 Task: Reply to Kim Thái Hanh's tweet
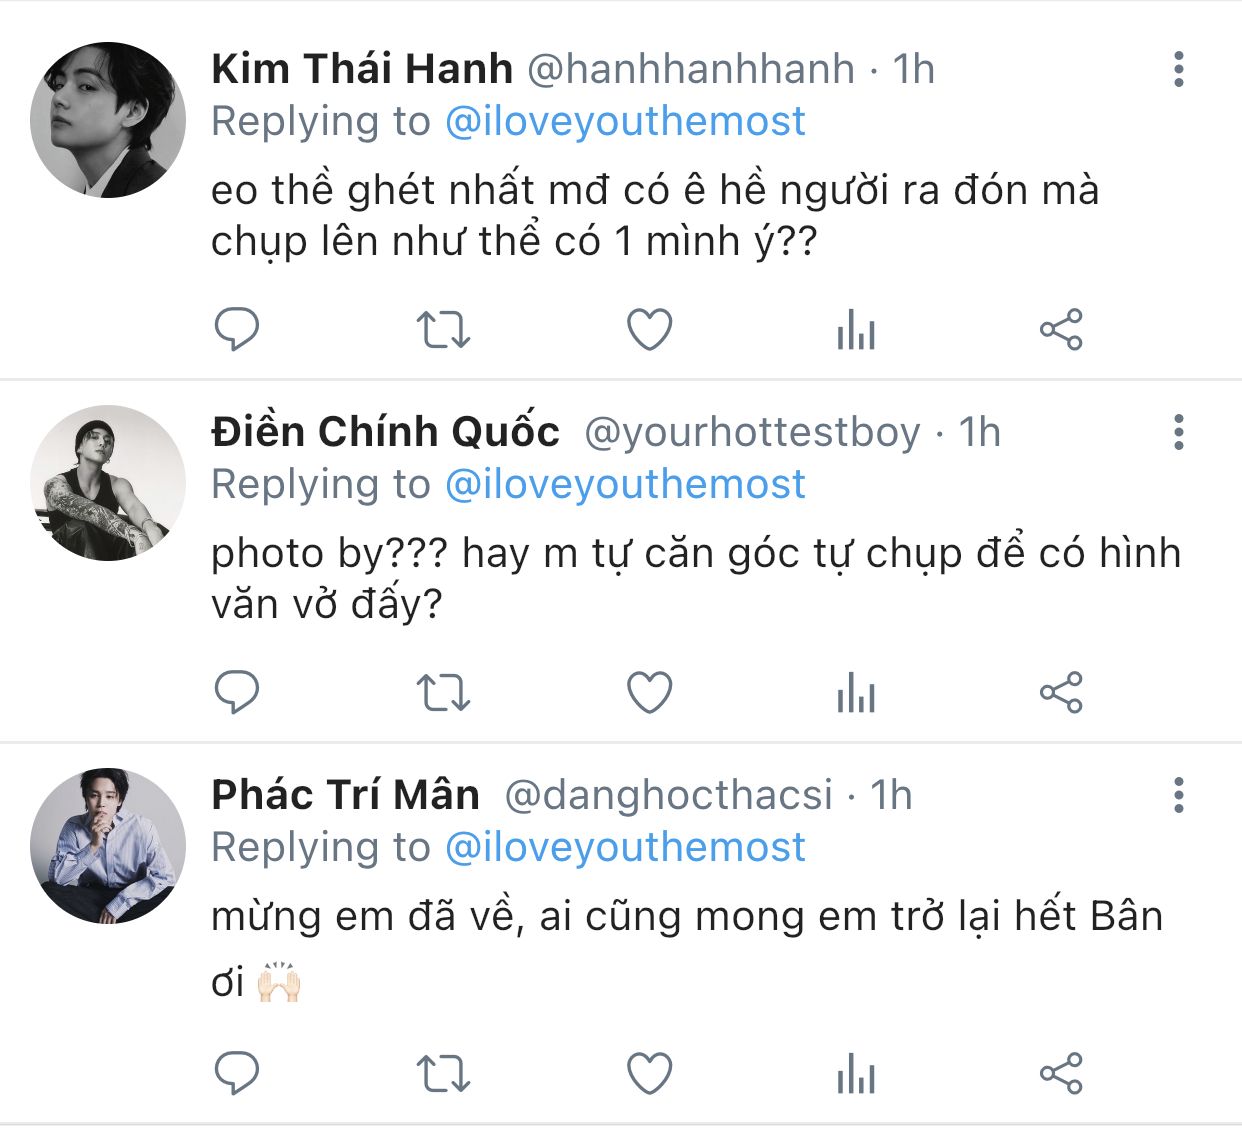point(237,329)
